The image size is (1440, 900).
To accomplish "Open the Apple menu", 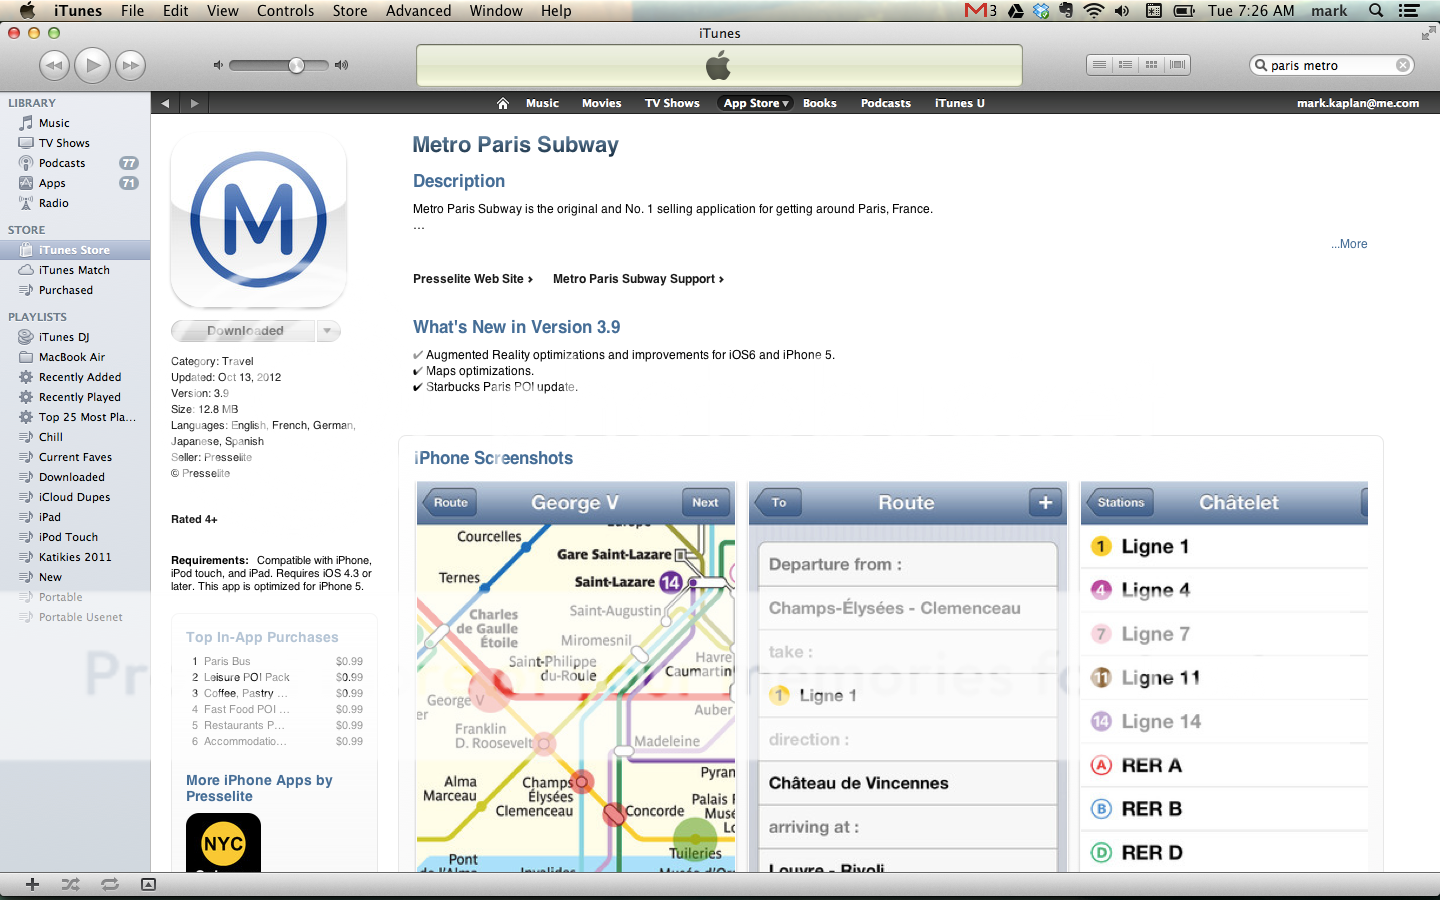I will [27, 10].
